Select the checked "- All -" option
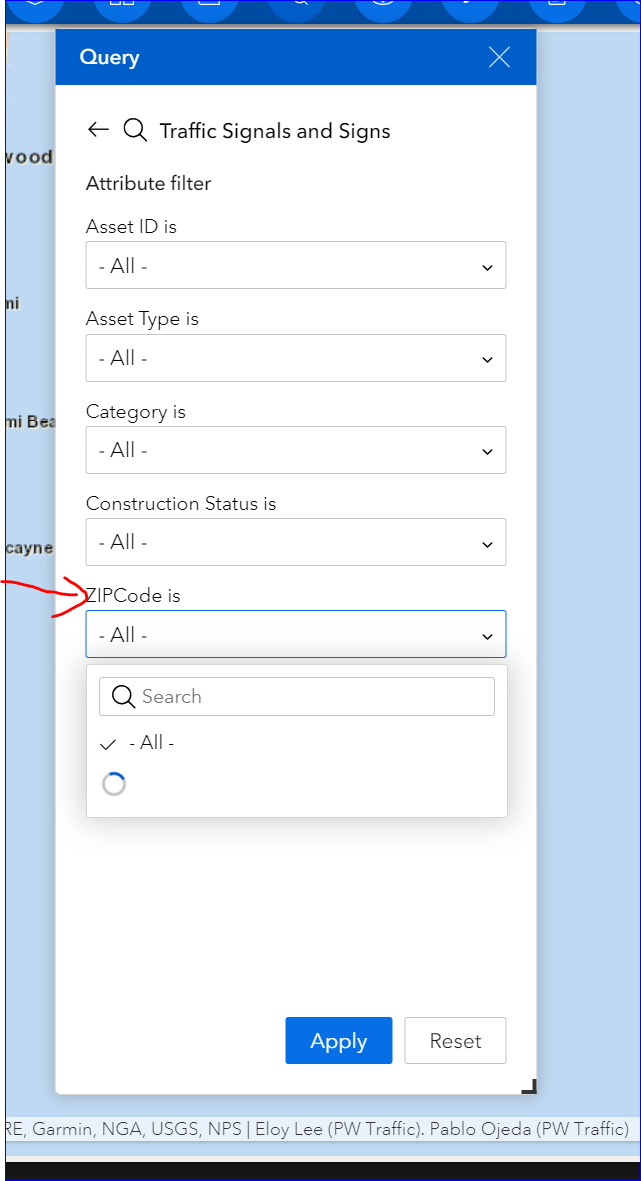The width and height of the screenshot is (641, 1181). pyautogui.click(x=151, y=743)
